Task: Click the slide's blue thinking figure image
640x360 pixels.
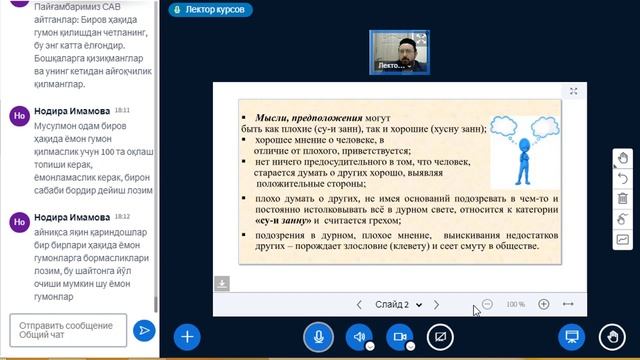Action: point(524,151)
